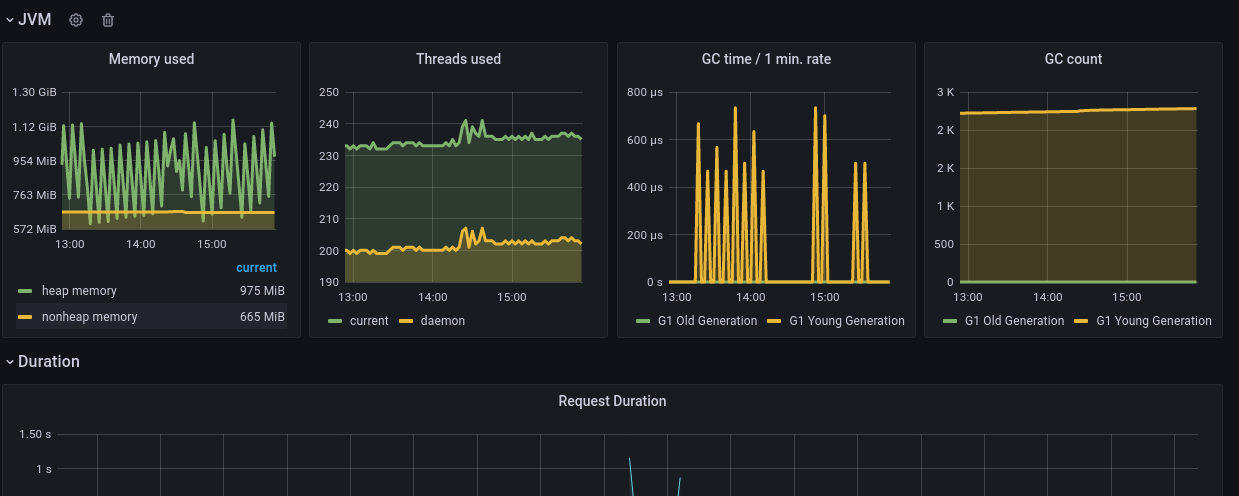This screenshot has height=496, width=1239.
Task: Toggle G1 Young Generation in GC count legend
Action: coord(1153,321)
